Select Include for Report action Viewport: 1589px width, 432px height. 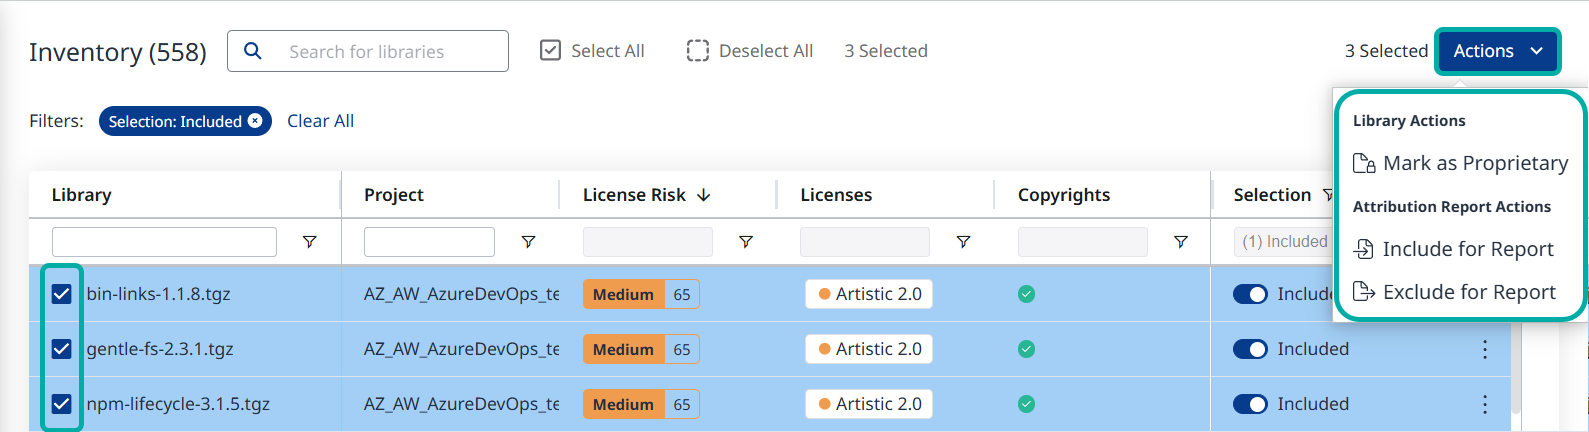[1454, 249]
